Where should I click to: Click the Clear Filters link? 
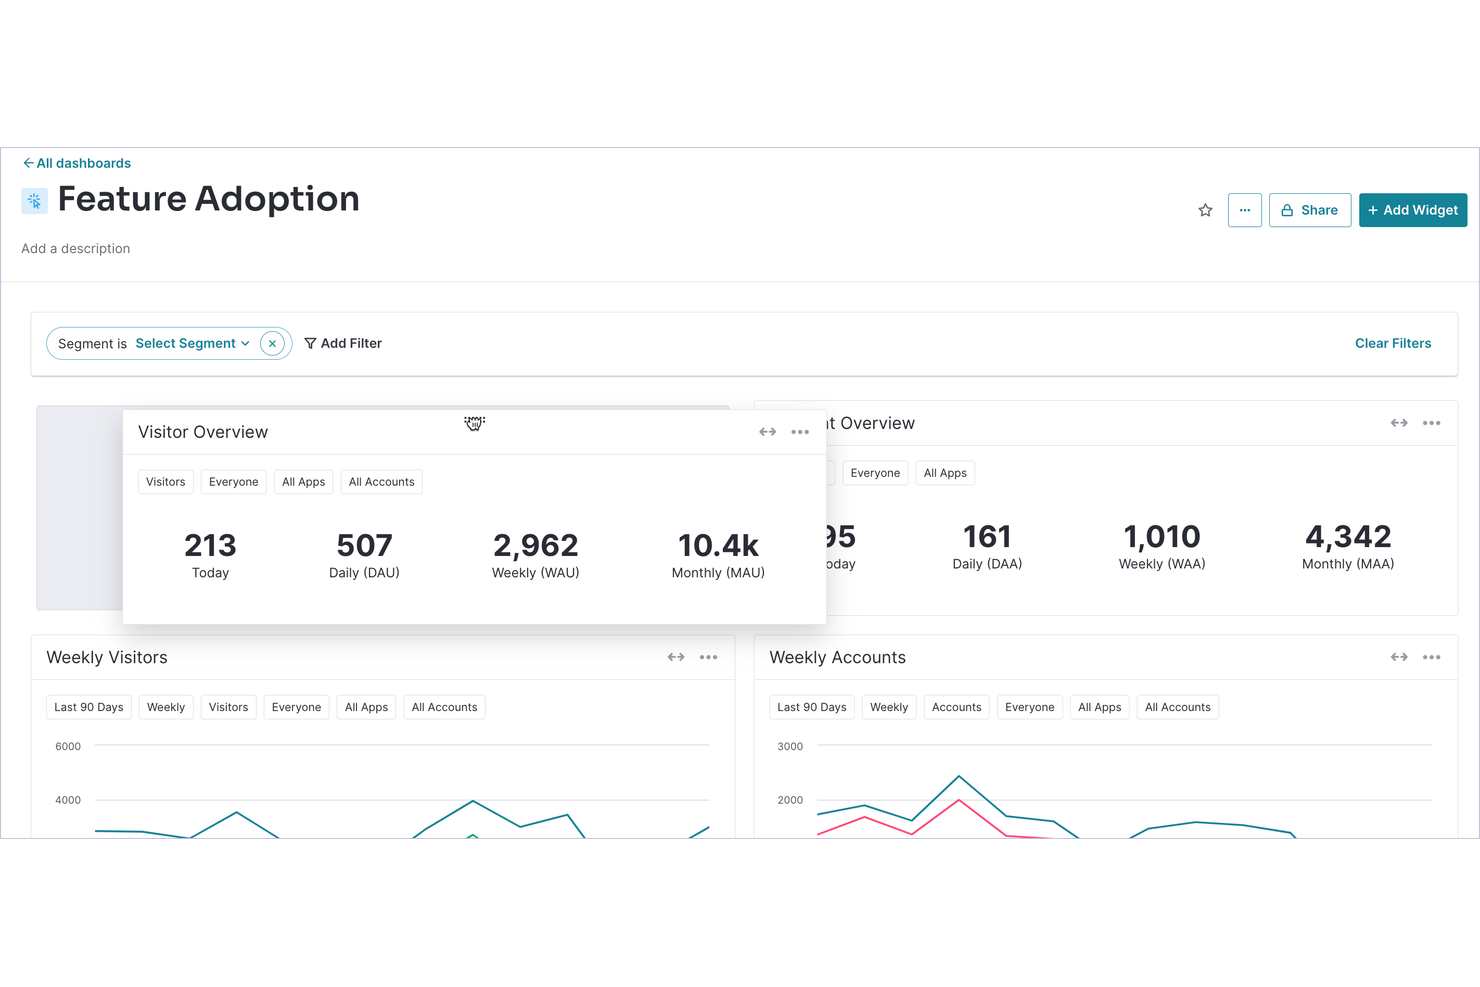pos(1392,343)
